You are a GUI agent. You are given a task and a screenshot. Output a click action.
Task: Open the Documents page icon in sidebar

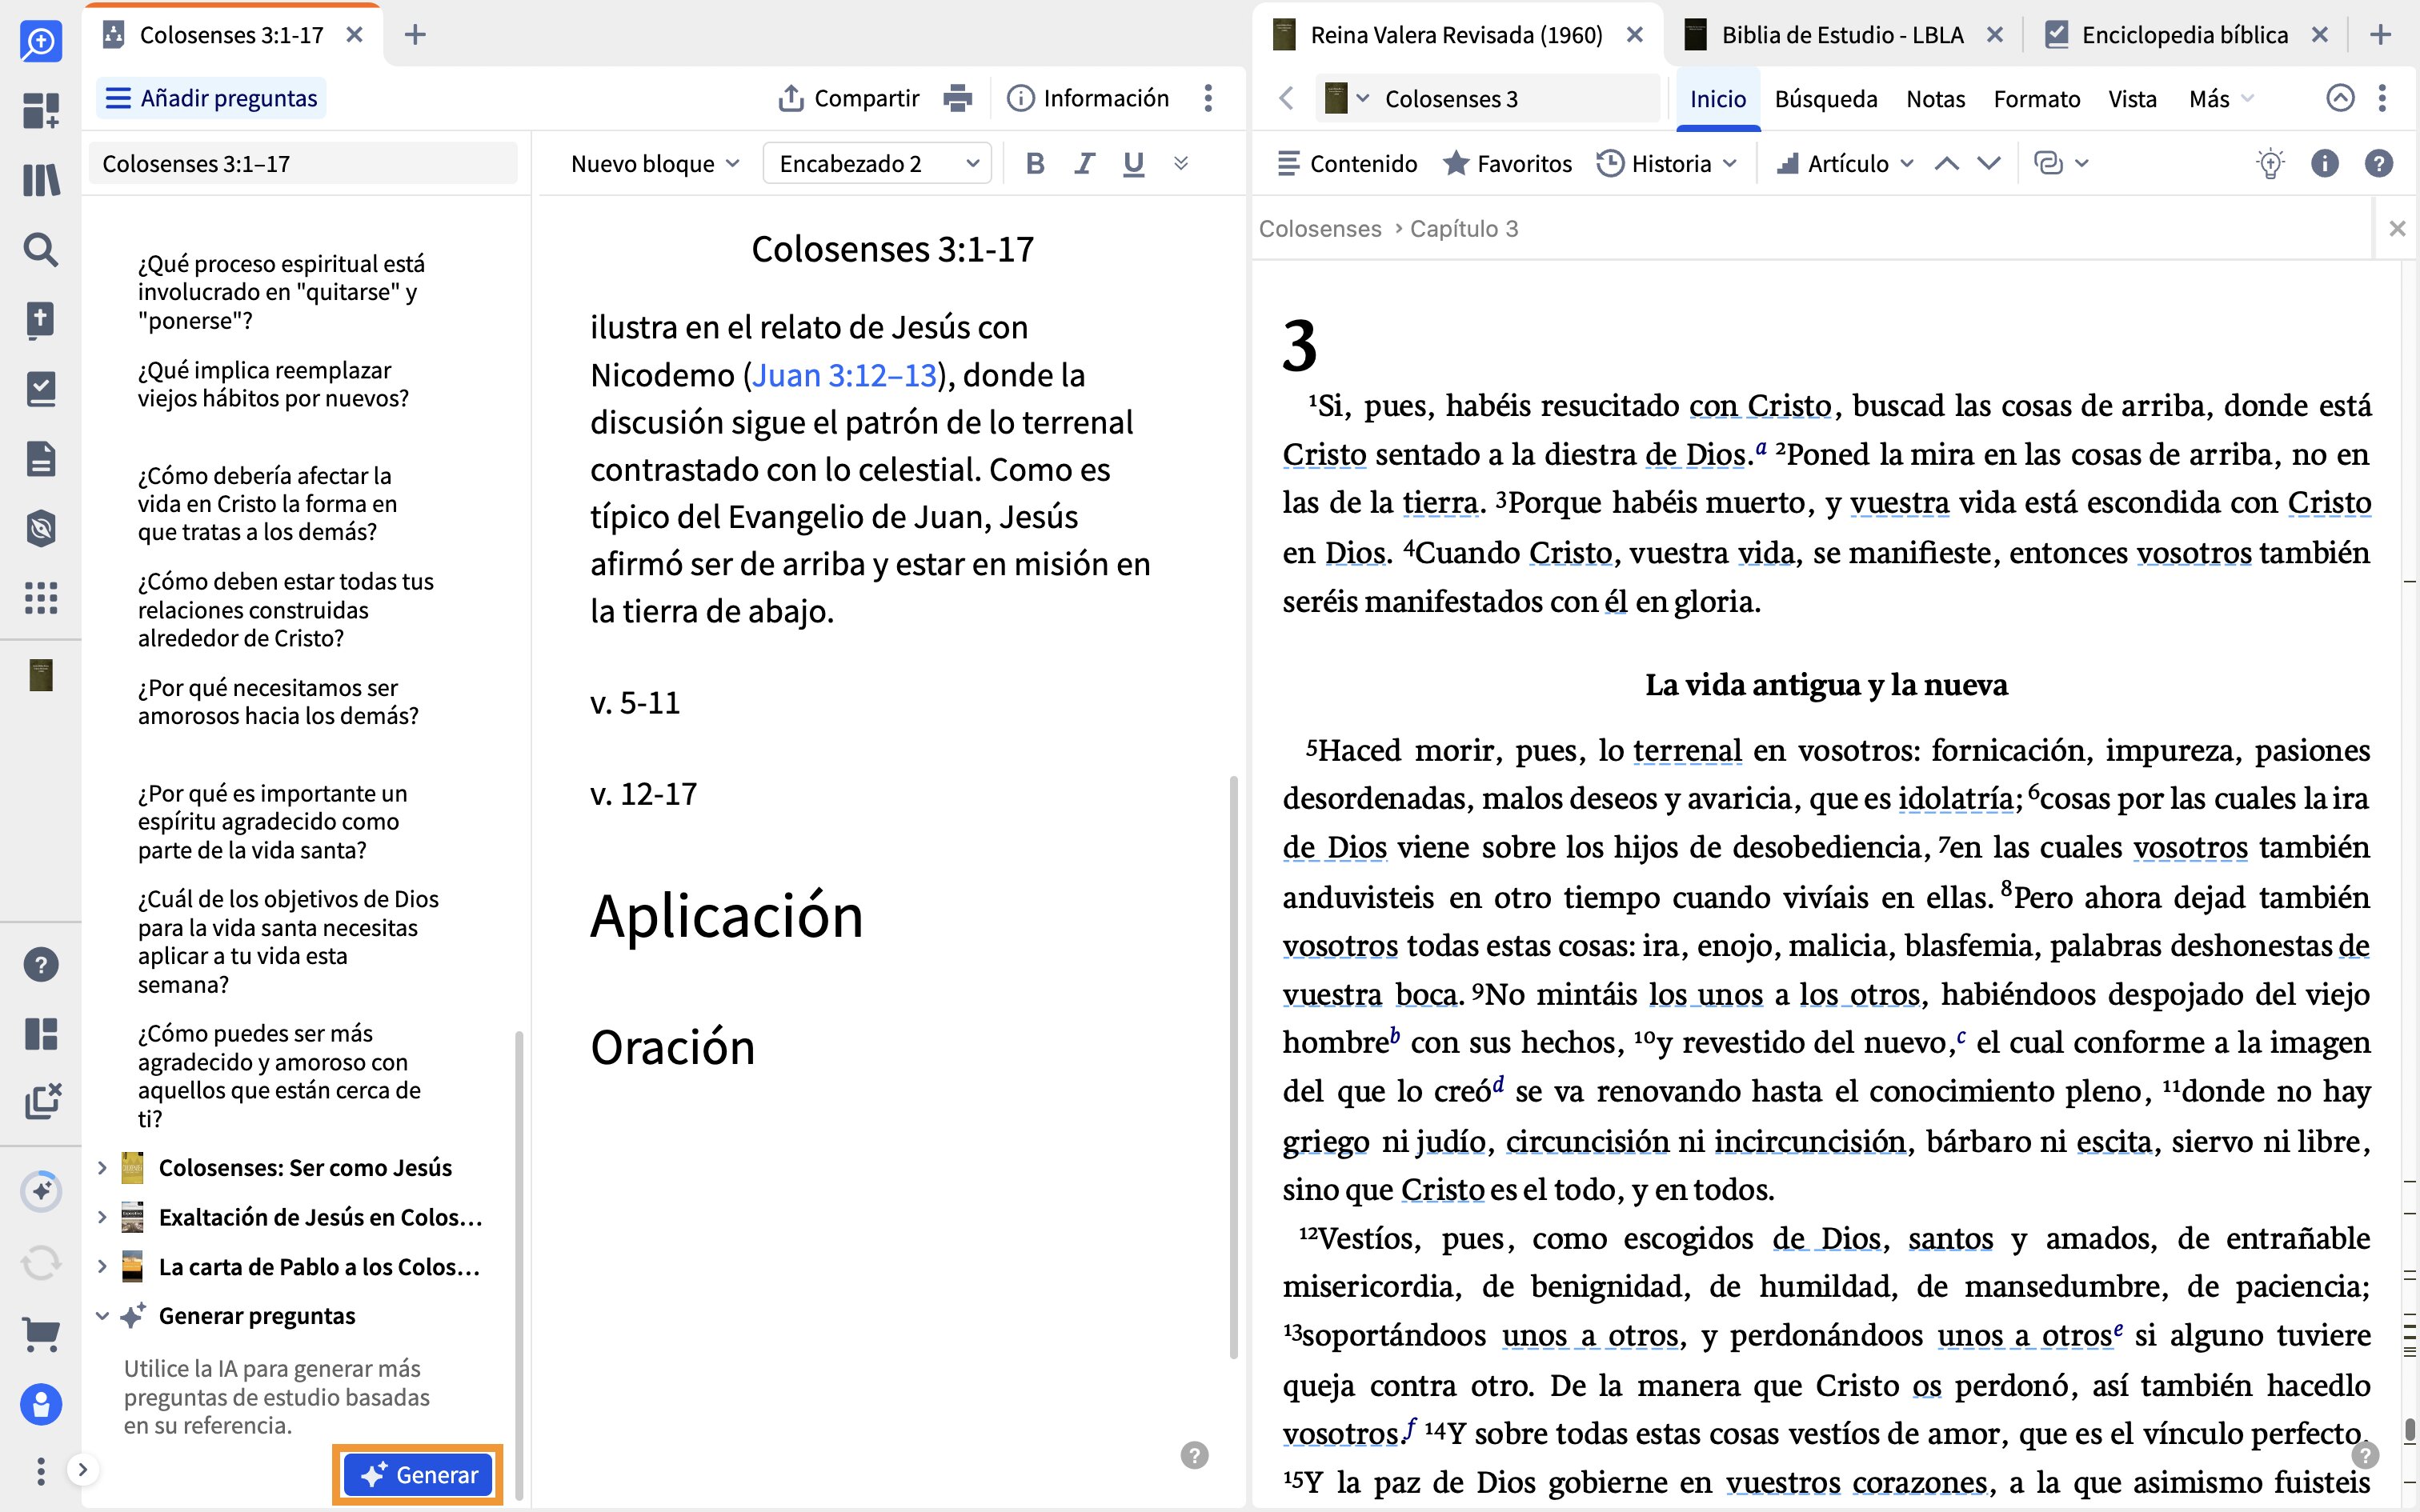41,459
